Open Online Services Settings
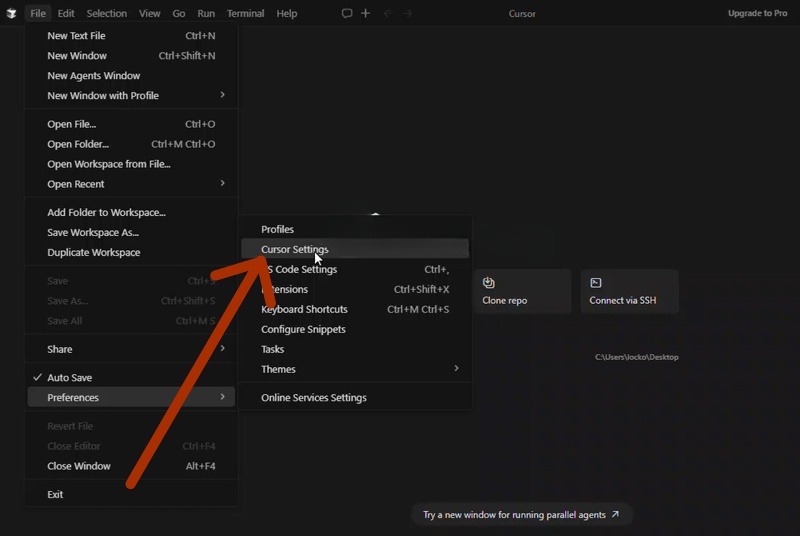The height and width of the screenshot is (536, 800). (355, 397)
